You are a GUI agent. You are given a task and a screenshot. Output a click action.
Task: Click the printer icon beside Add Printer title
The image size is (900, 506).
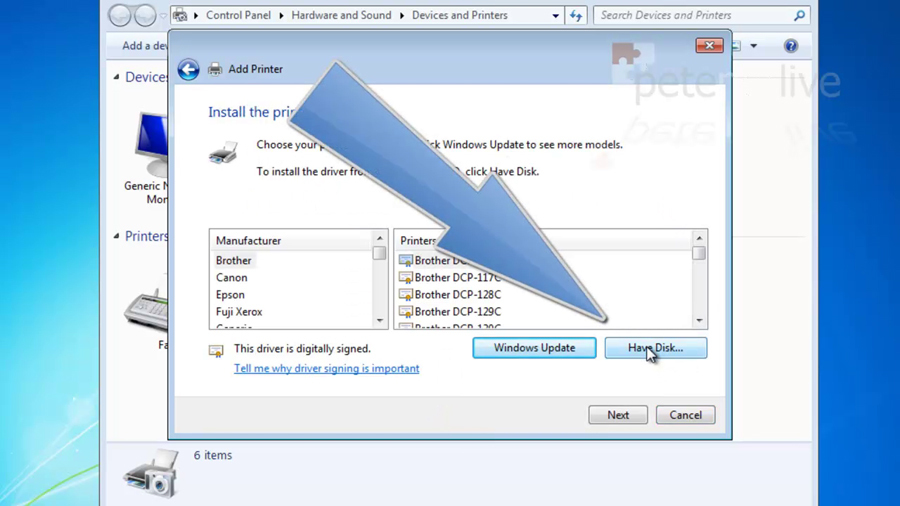(x=215, y=69)
